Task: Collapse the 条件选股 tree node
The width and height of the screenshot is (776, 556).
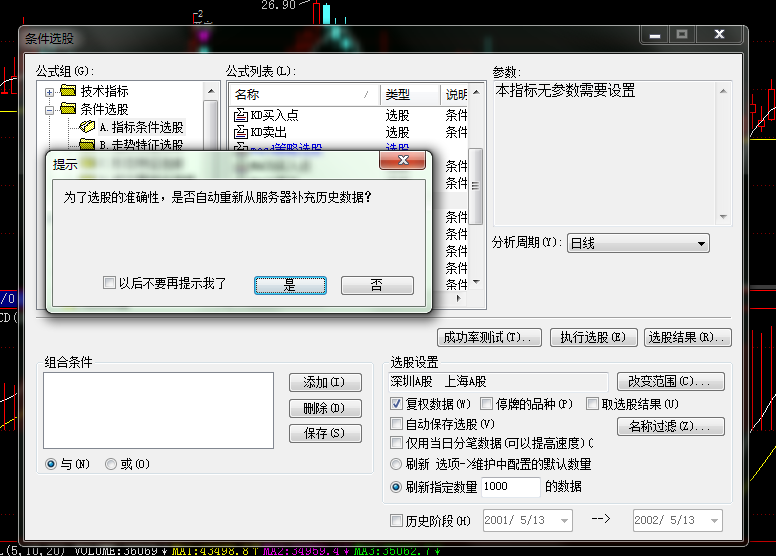Action: [49, 110]
